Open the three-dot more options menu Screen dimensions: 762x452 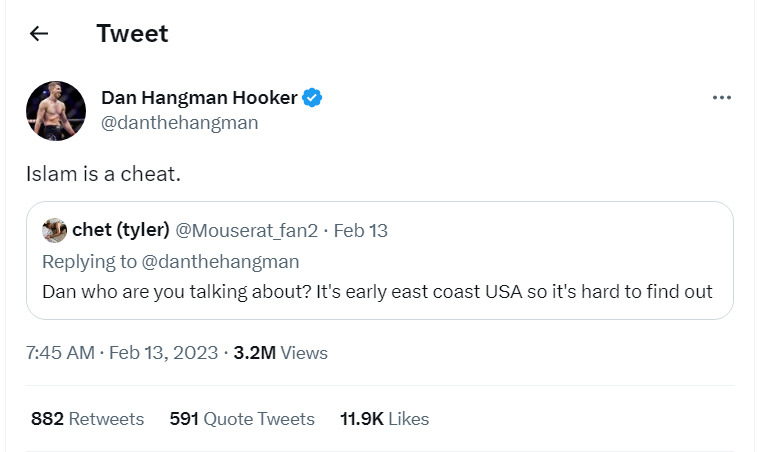722,98
